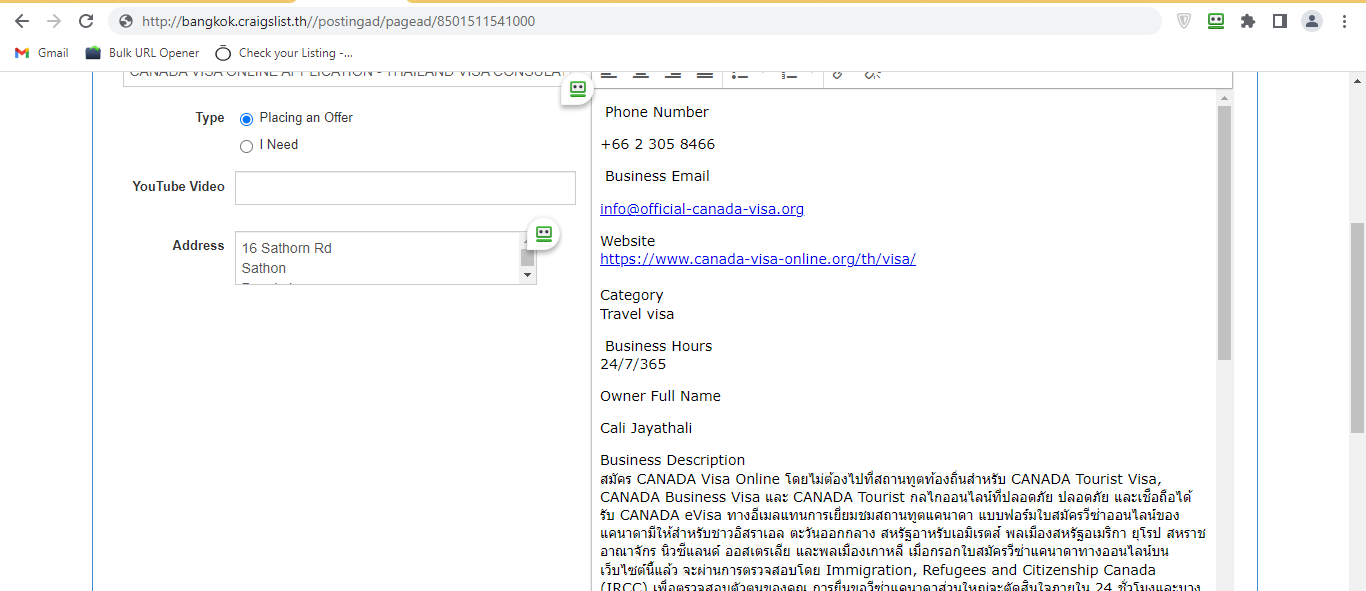Open the Gmail bookmark

click(x=42, y=53)
